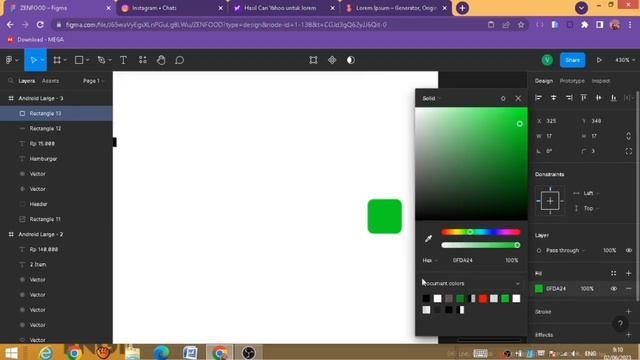Select the Rectangle shape tool

coord(79,60)
